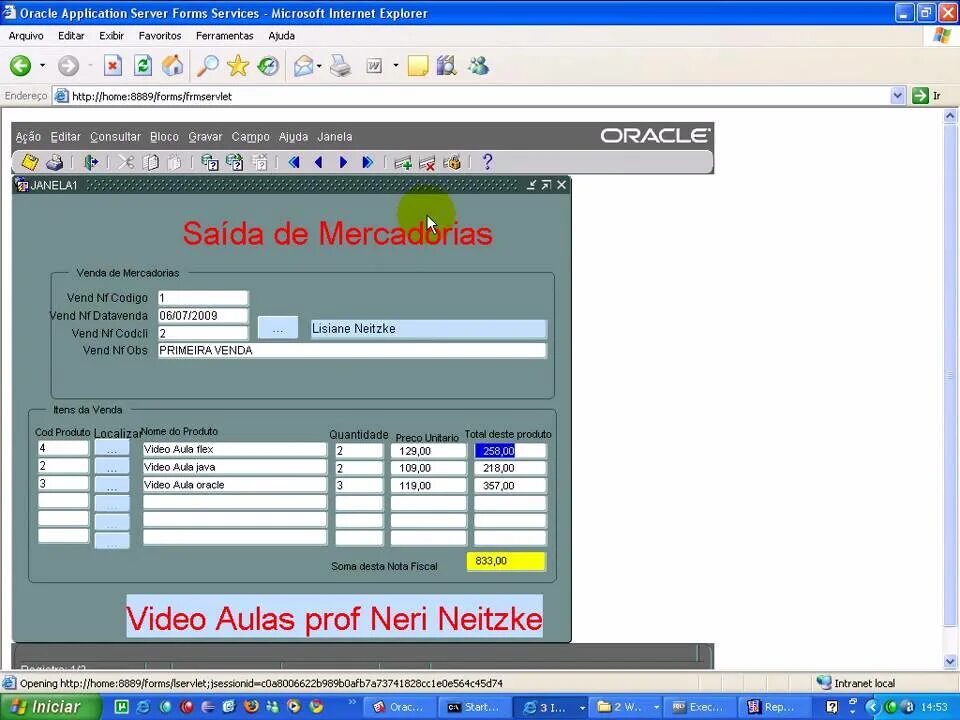Click the Video Aula flex product name
This screenshot has height=720, width=960.
click(x=234, y=449)
